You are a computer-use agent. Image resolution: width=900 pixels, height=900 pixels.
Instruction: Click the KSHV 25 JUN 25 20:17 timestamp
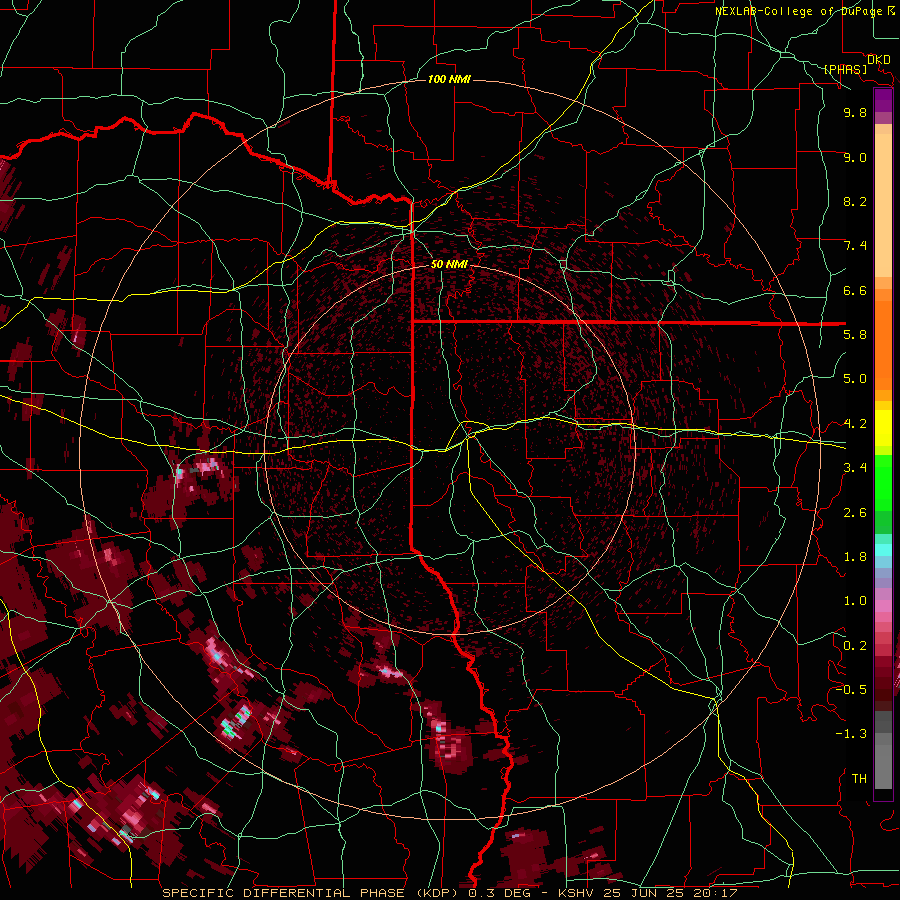coord(648,893)
